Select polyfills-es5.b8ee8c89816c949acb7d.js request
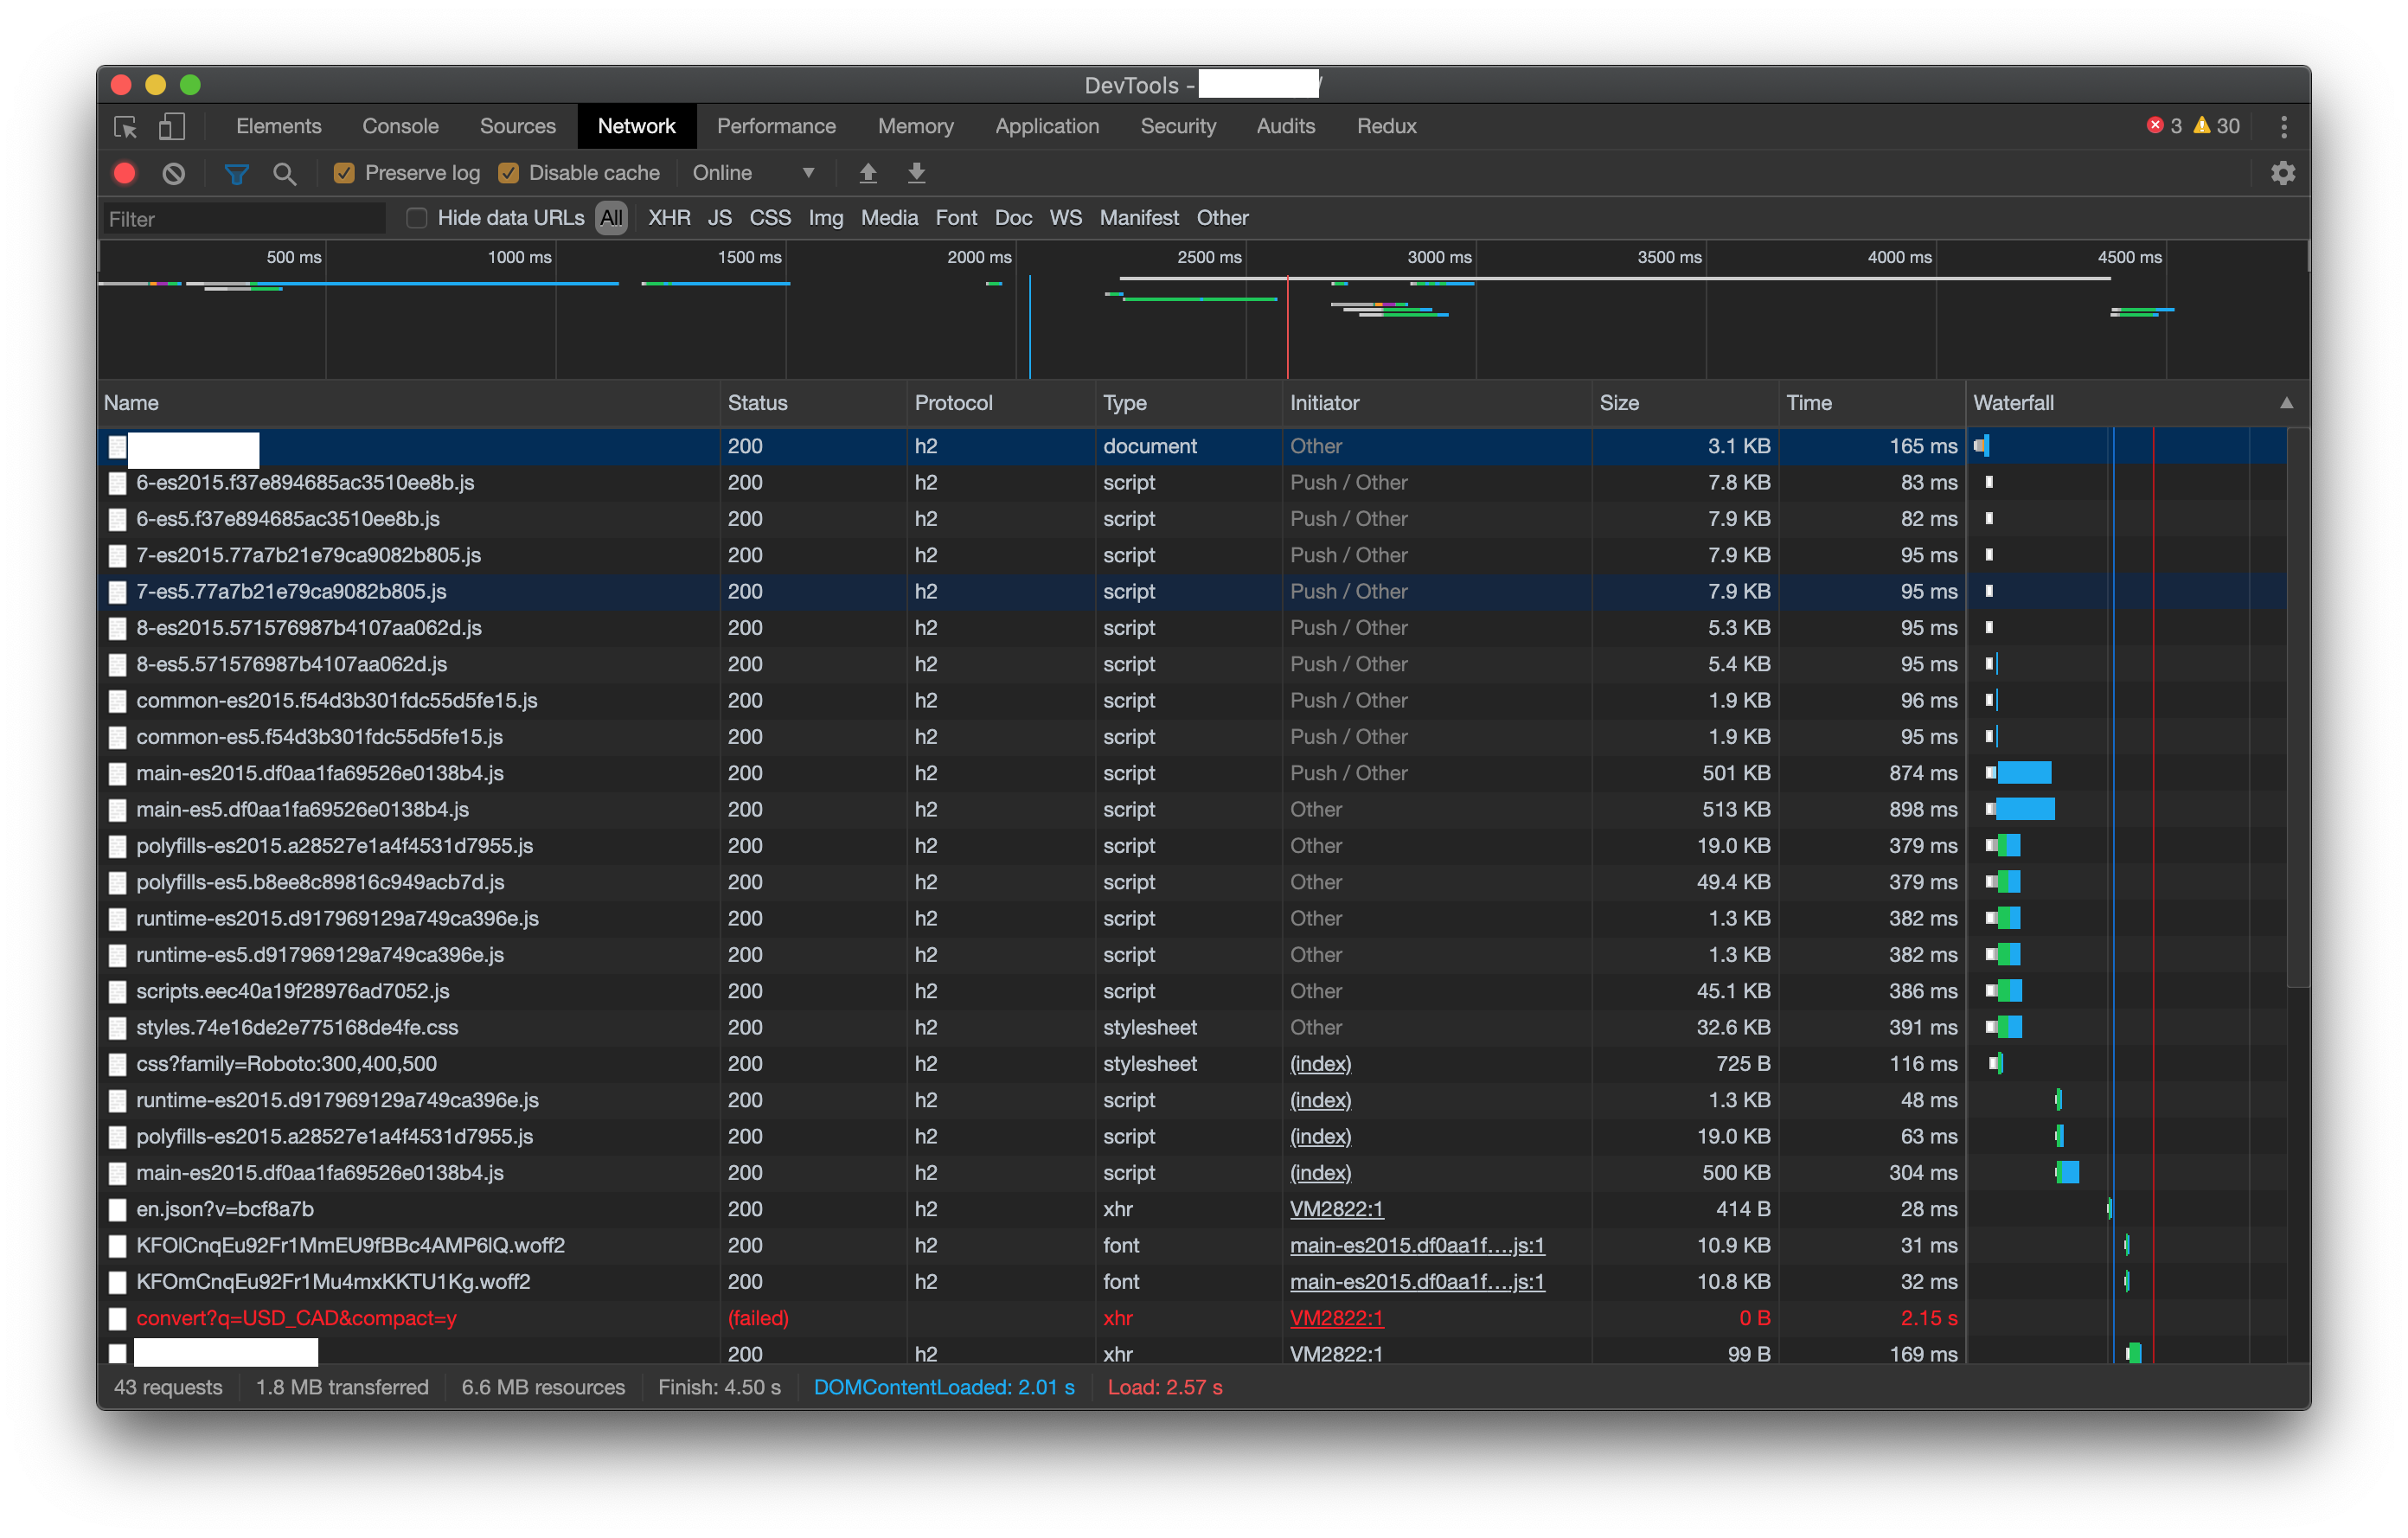 1192,883
